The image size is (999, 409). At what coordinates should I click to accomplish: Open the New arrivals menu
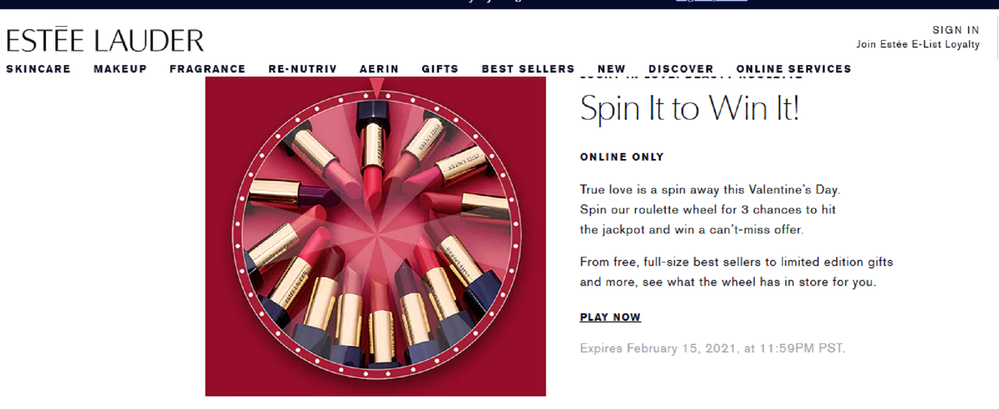tap(612, 69)
